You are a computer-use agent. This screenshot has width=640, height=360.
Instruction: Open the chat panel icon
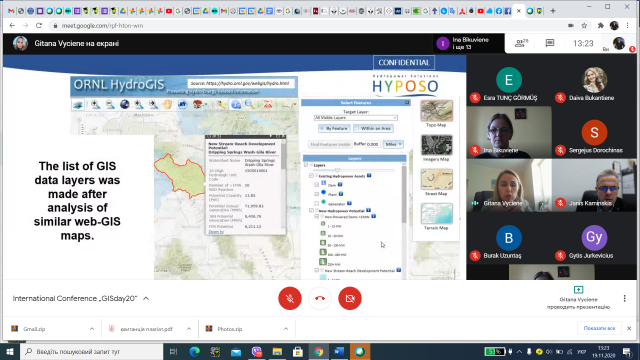[550, 43]
